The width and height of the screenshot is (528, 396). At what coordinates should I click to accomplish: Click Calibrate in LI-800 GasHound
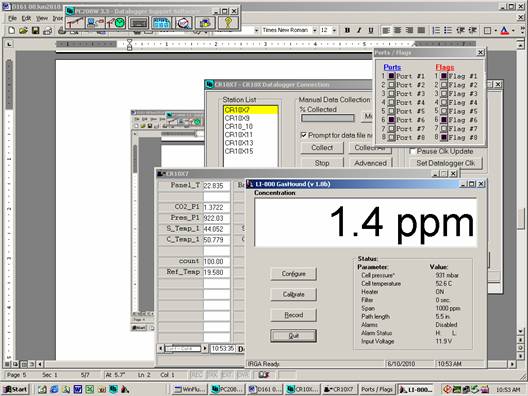tap(293, 294)
